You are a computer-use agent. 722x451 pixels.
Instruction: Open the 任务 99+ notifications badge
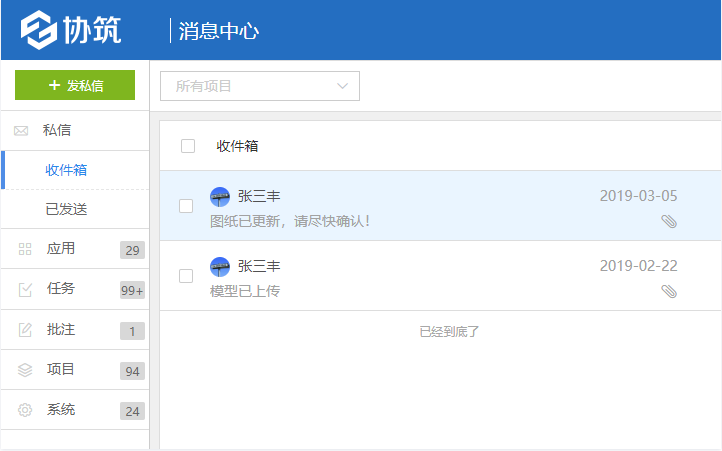132,290
